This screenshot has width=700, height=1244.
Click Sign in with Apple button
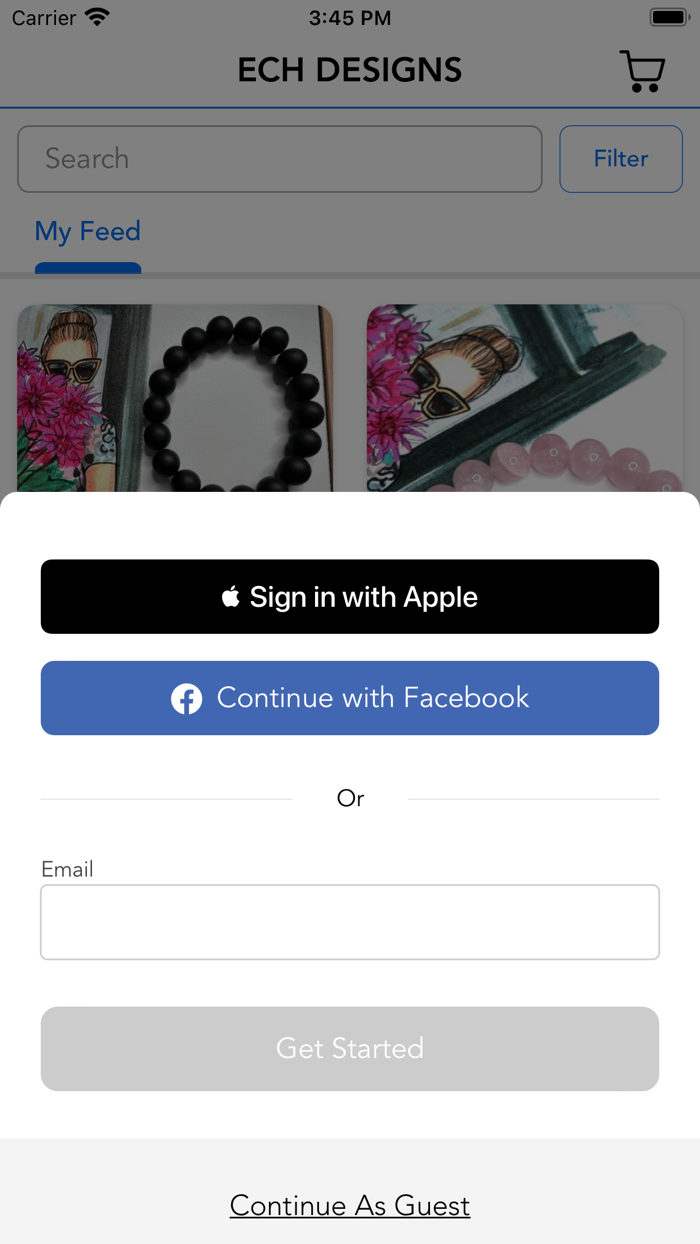(350, 597)
